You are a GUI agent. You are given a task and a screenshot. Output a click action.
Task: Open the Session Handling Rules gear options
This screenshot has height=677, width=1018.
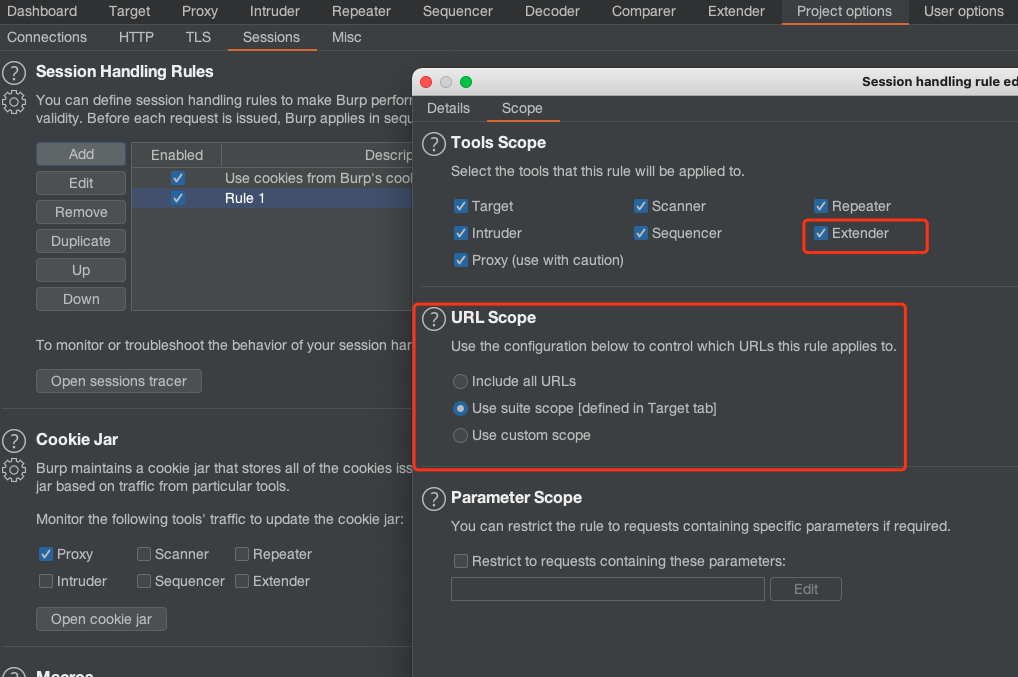(x=14, y=101)
